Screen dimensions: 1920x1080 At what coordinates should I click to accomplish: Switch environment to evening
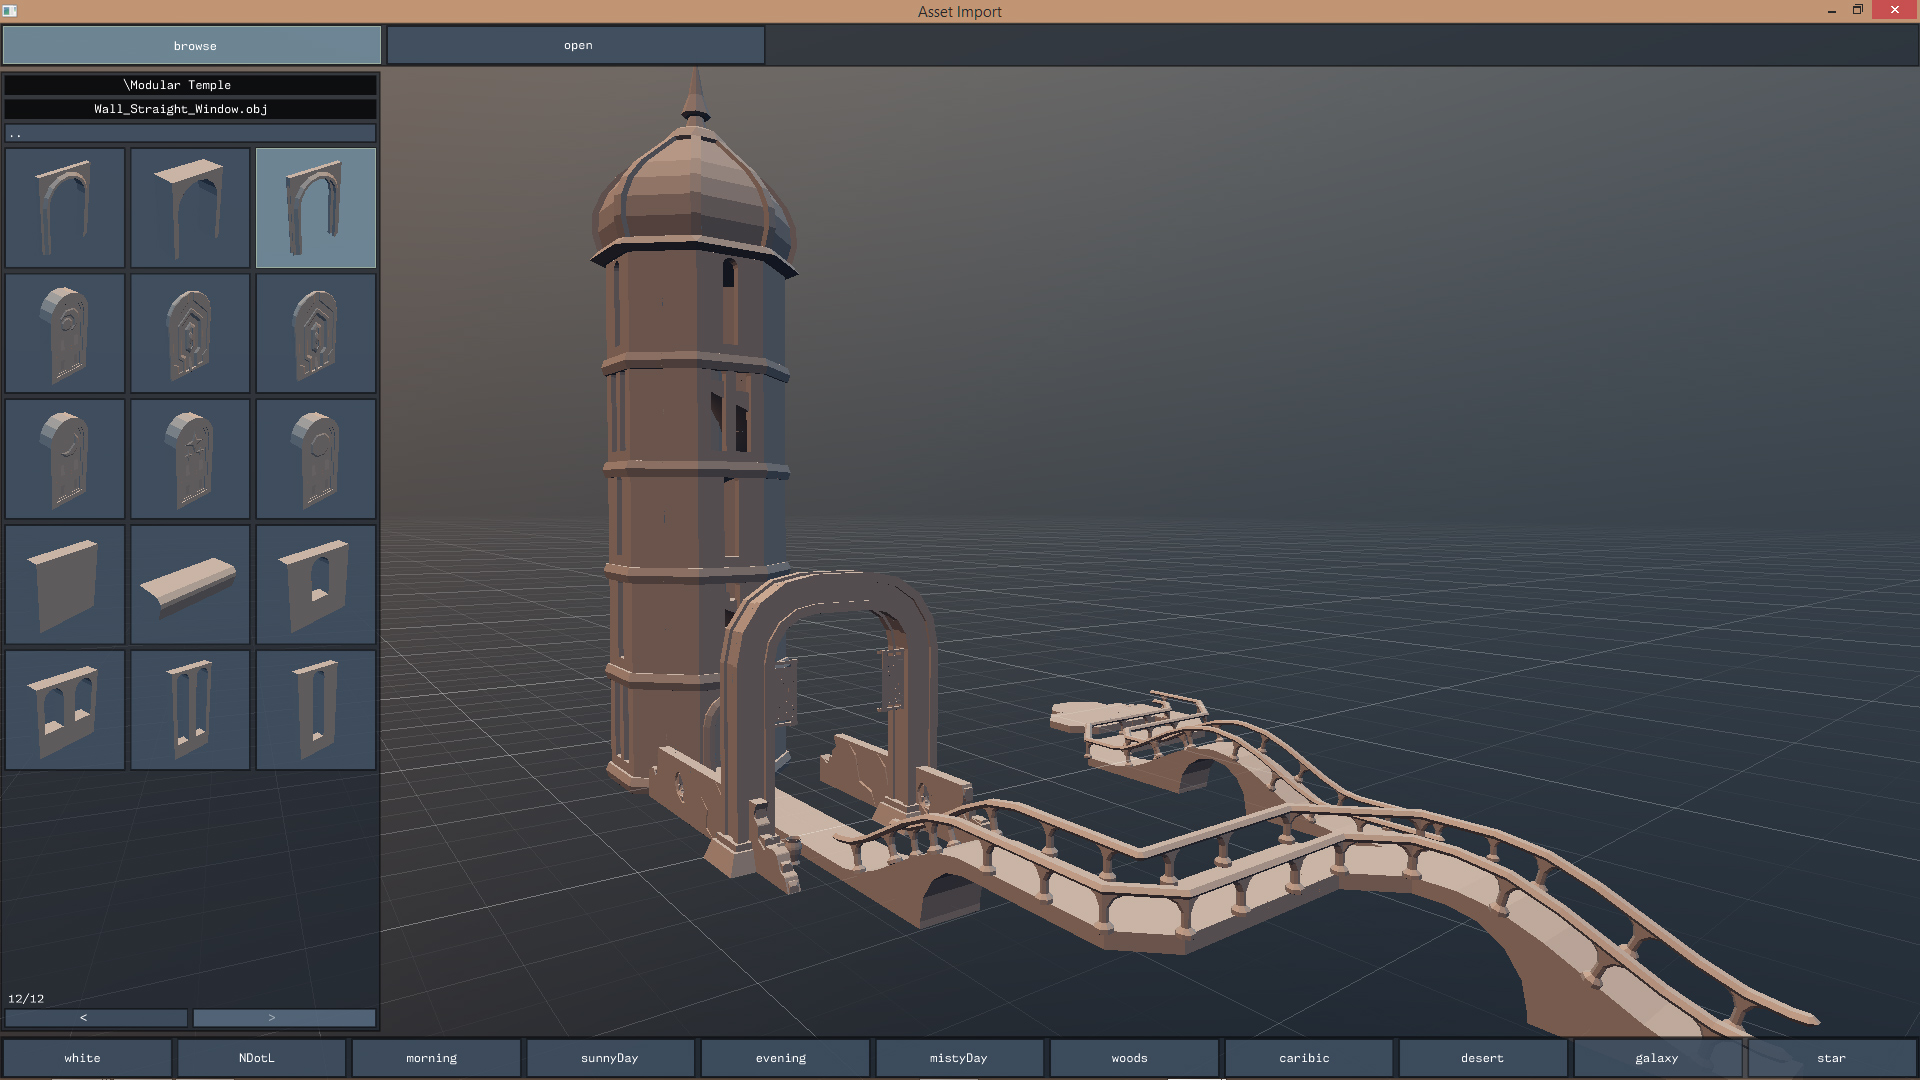pos(785,1058)
